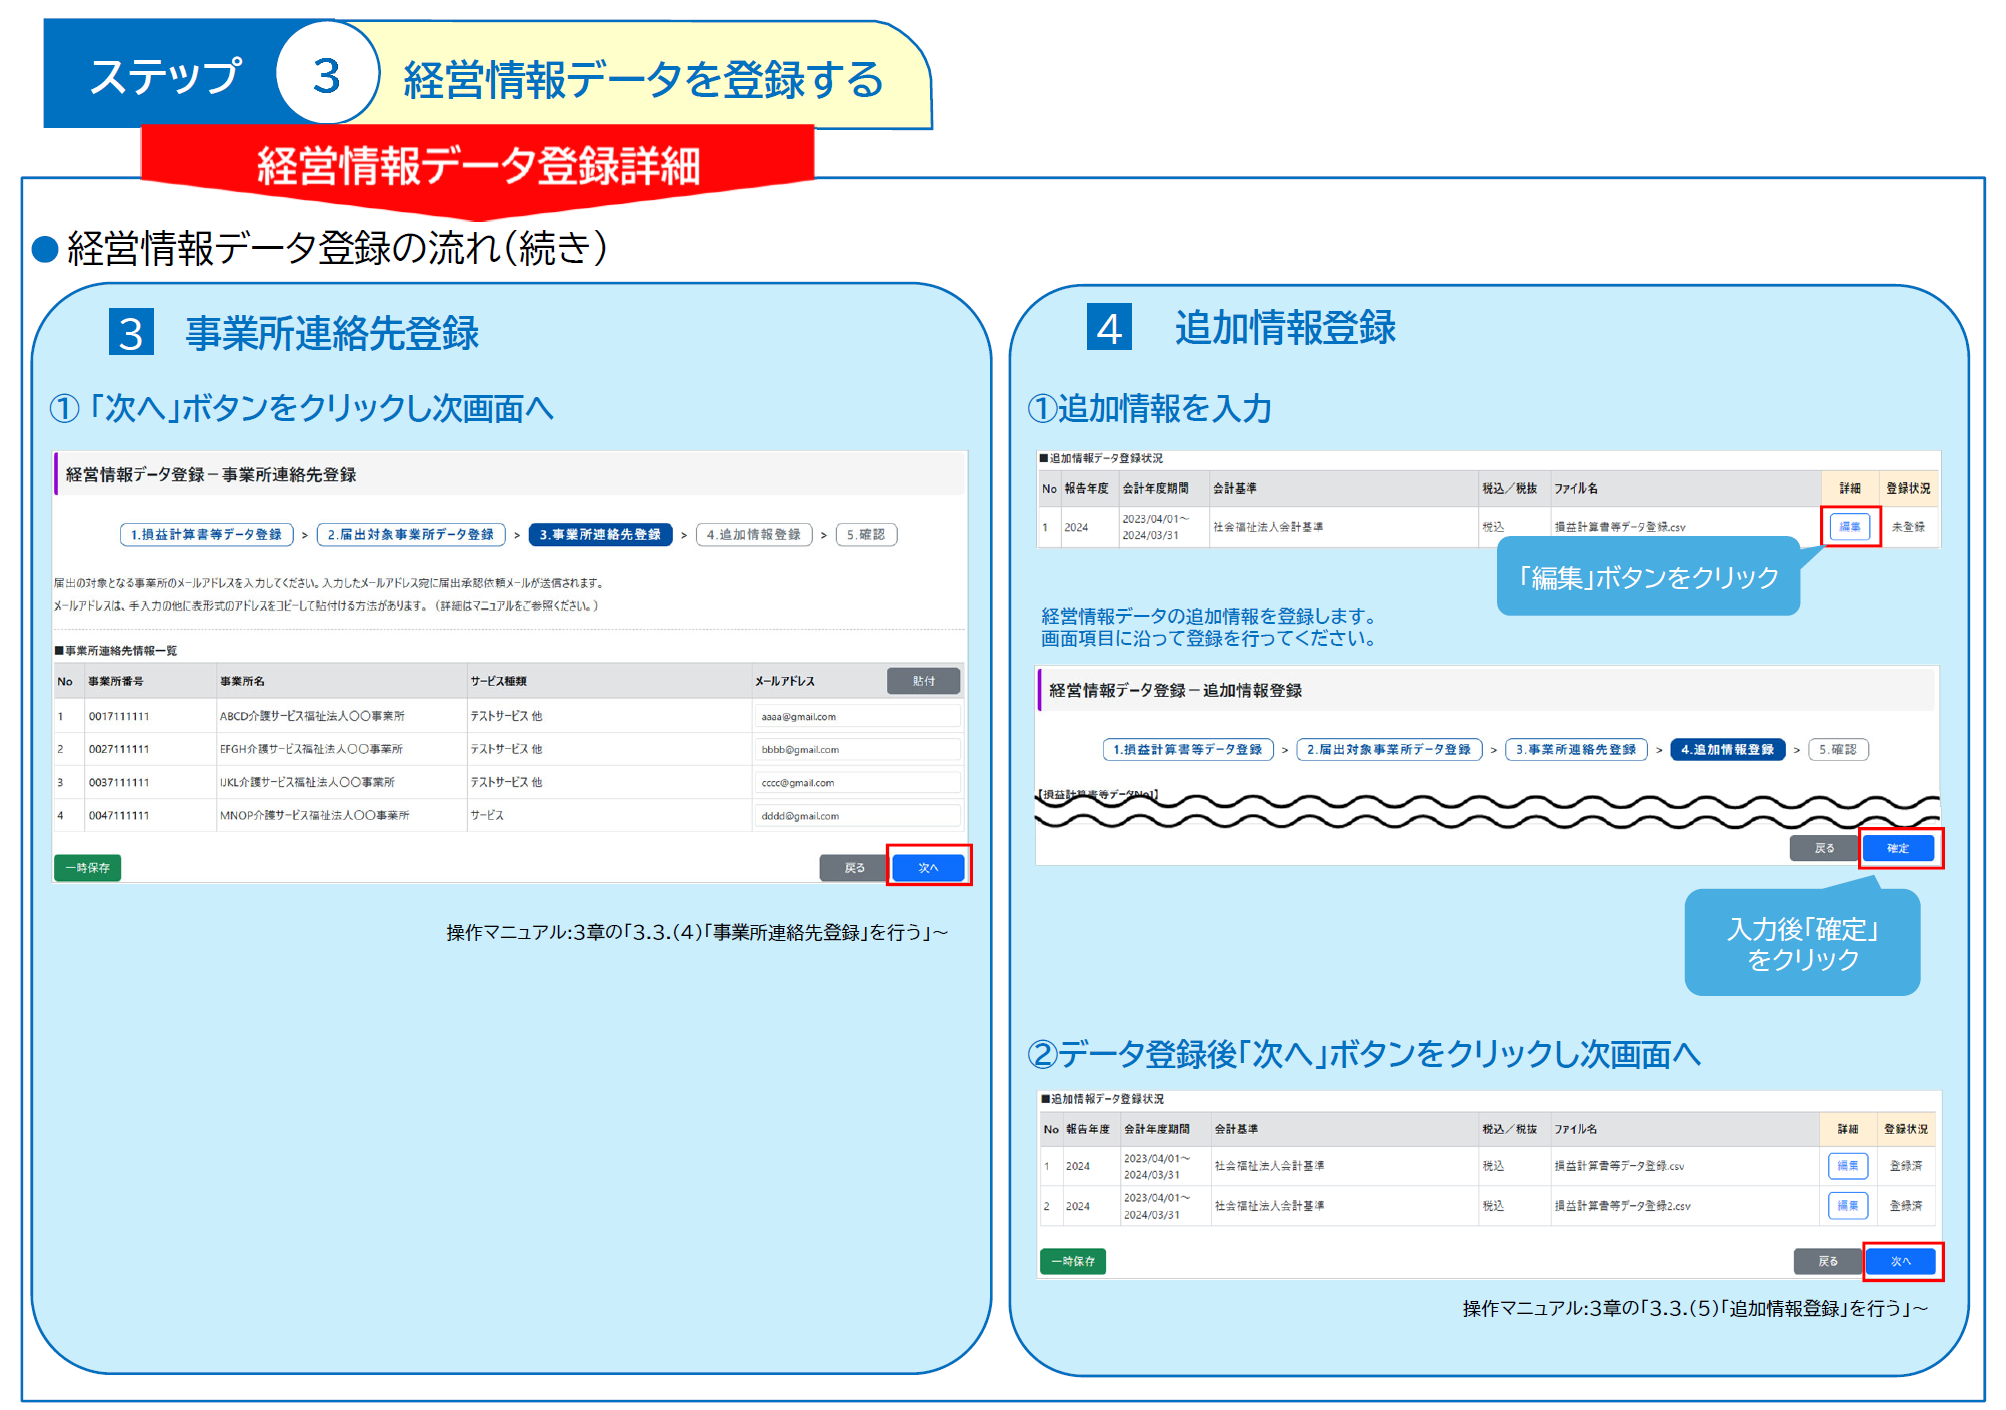This screenshot has height=1410, width=2006.
Task: Click the 未登録 status in the top-right table
Action: click(x=1908, y=526)
